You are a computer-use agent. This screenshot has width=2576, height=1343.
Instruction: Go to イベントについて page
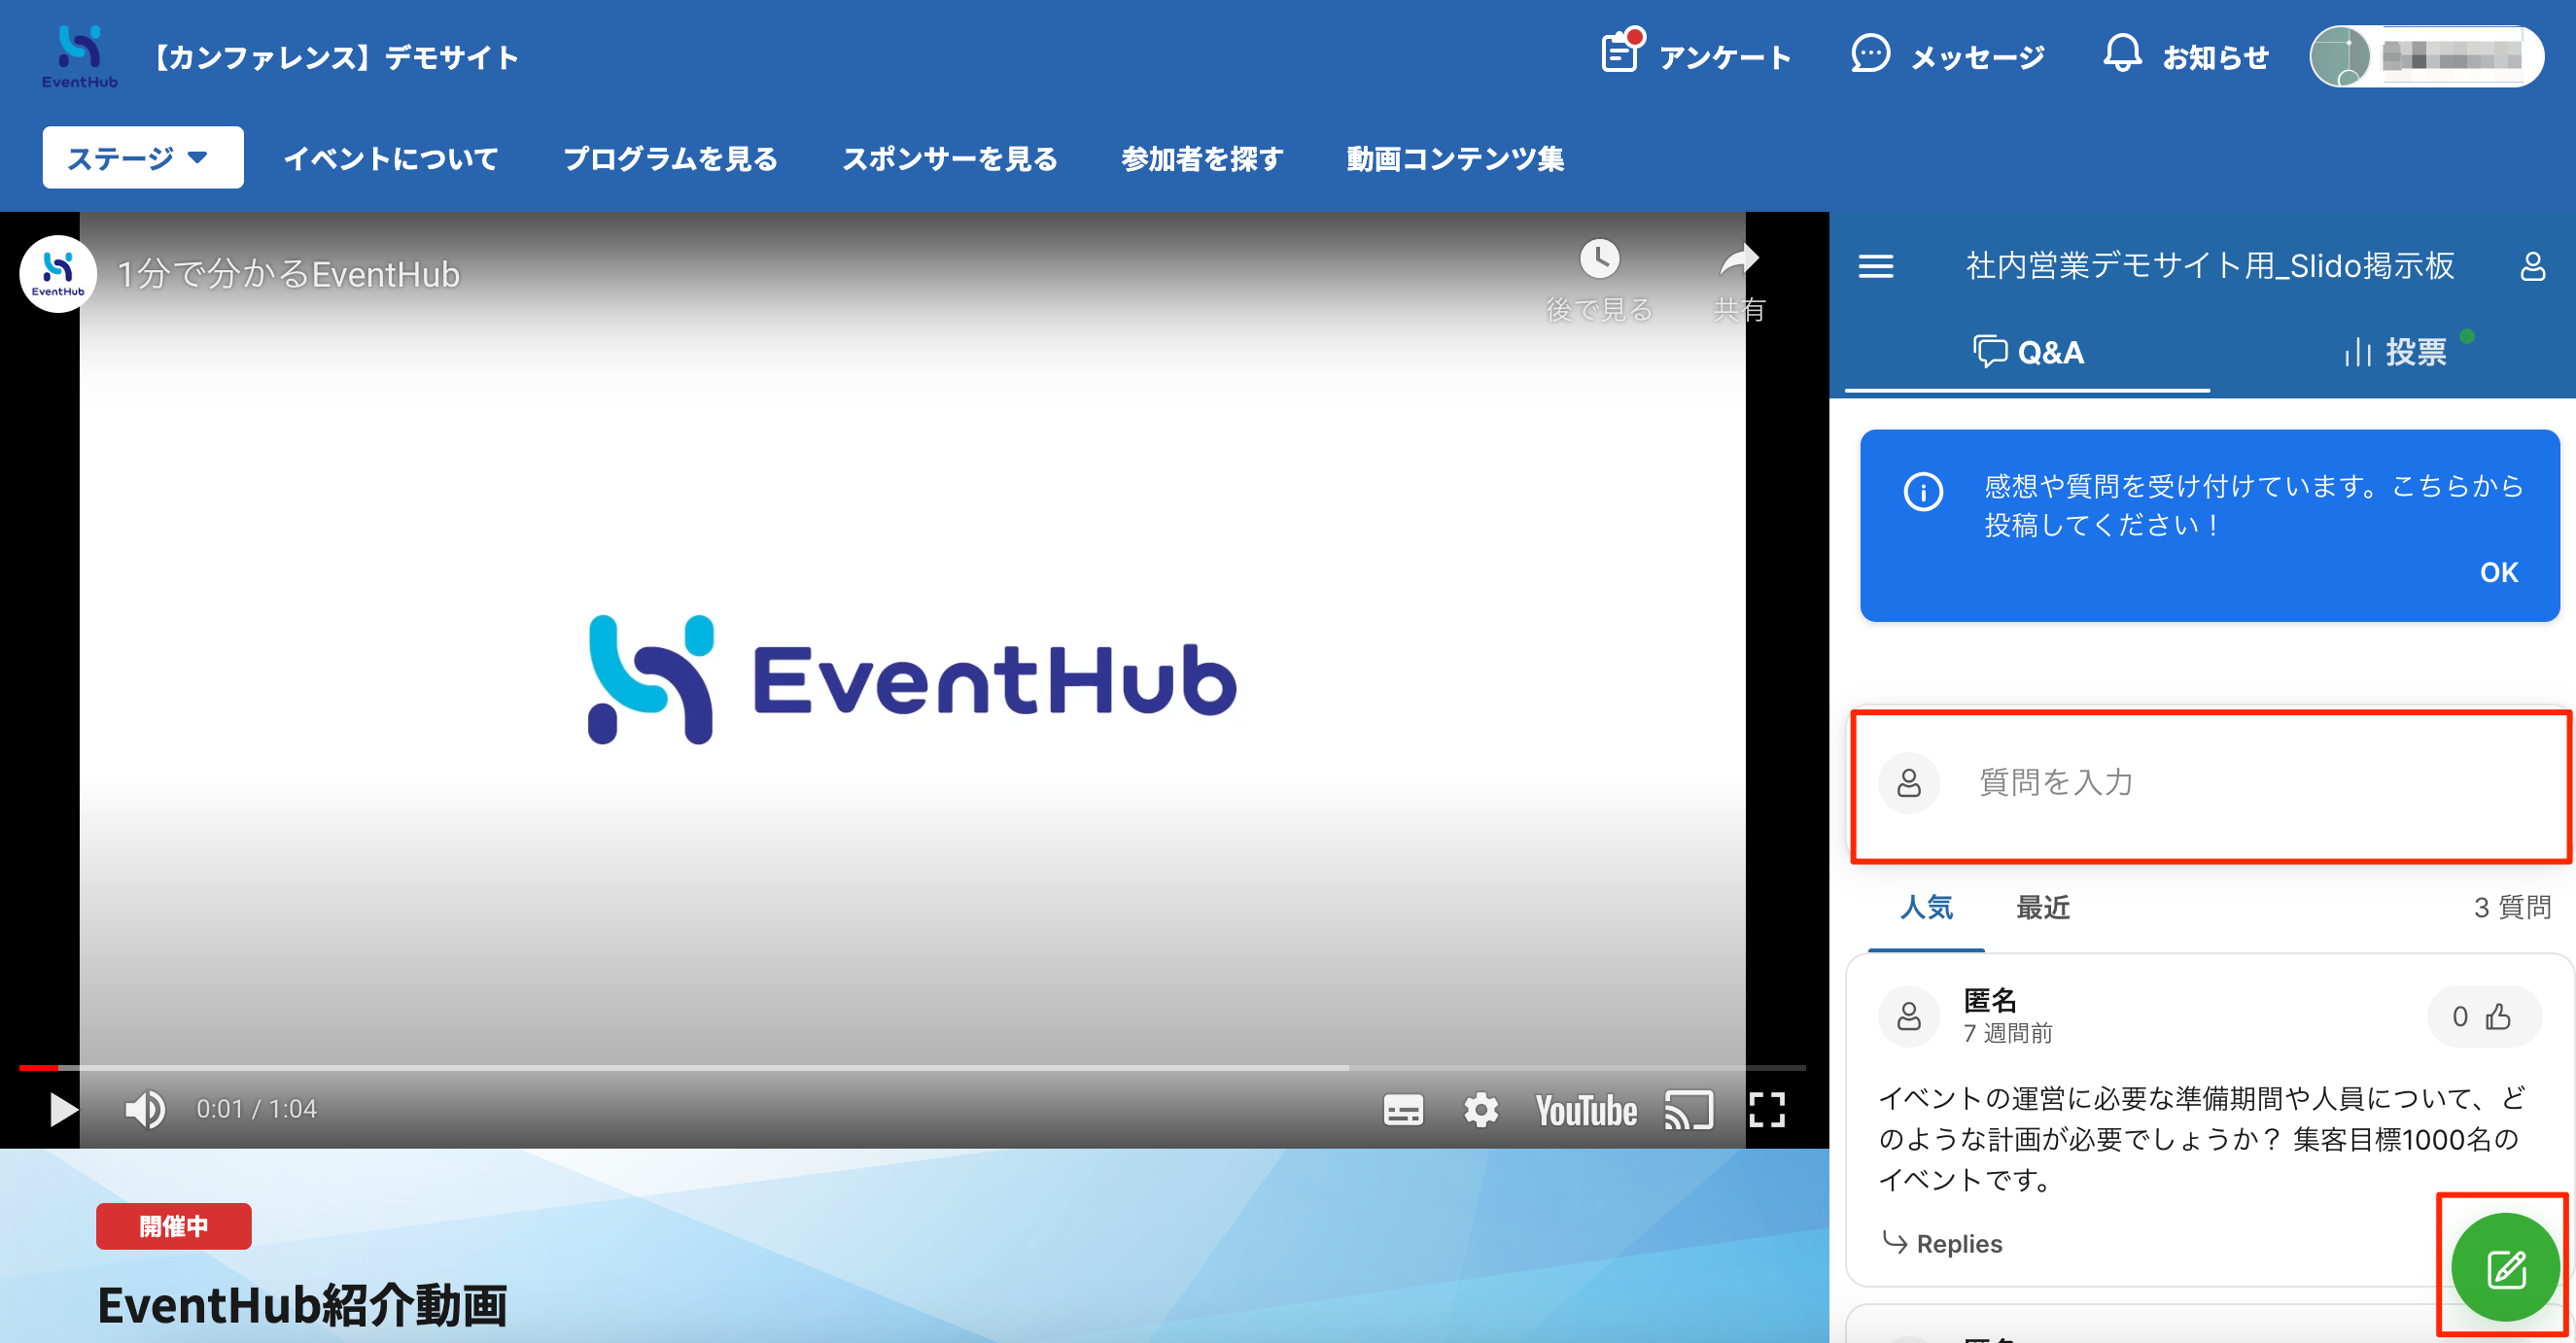click(x=391, y=158)
